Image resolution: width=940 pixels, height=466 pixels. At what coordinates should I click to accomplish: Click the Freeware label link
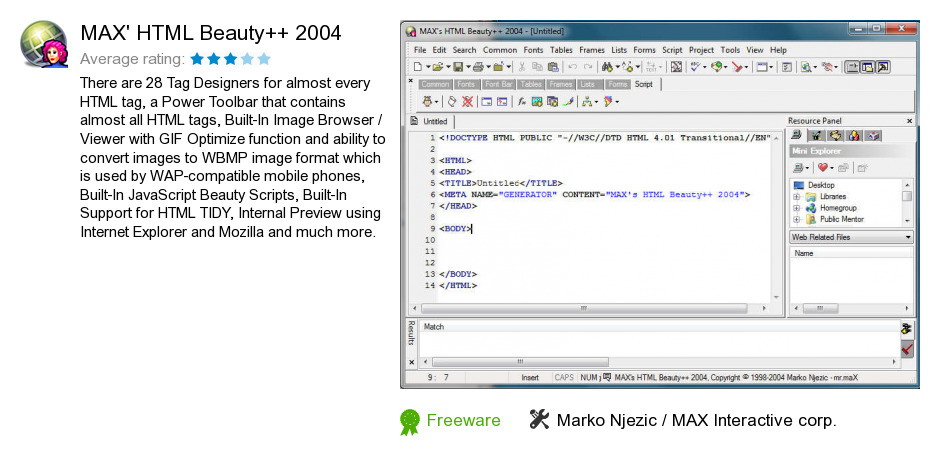463,420
